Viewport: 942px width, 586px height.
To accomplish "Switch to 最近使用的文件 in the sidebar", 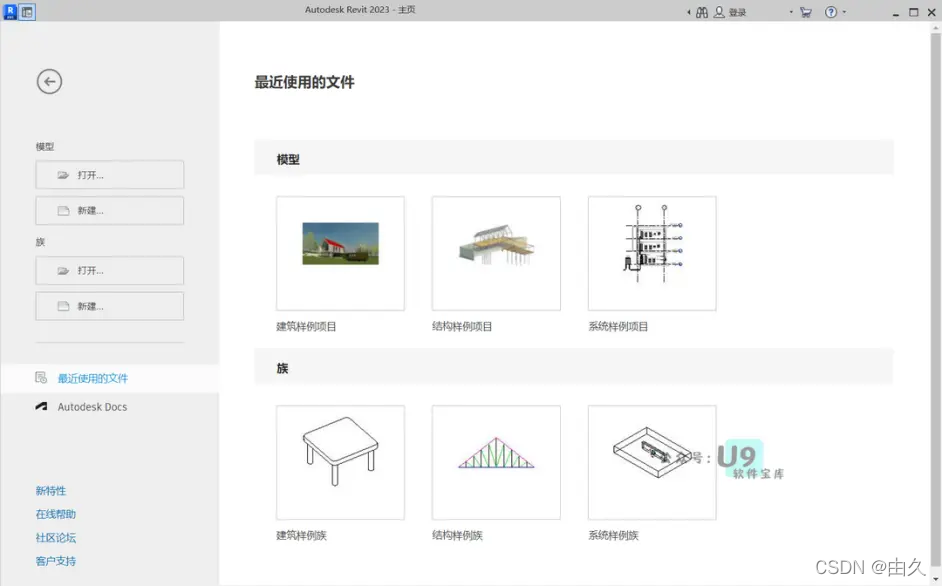I will click(94, 378).
